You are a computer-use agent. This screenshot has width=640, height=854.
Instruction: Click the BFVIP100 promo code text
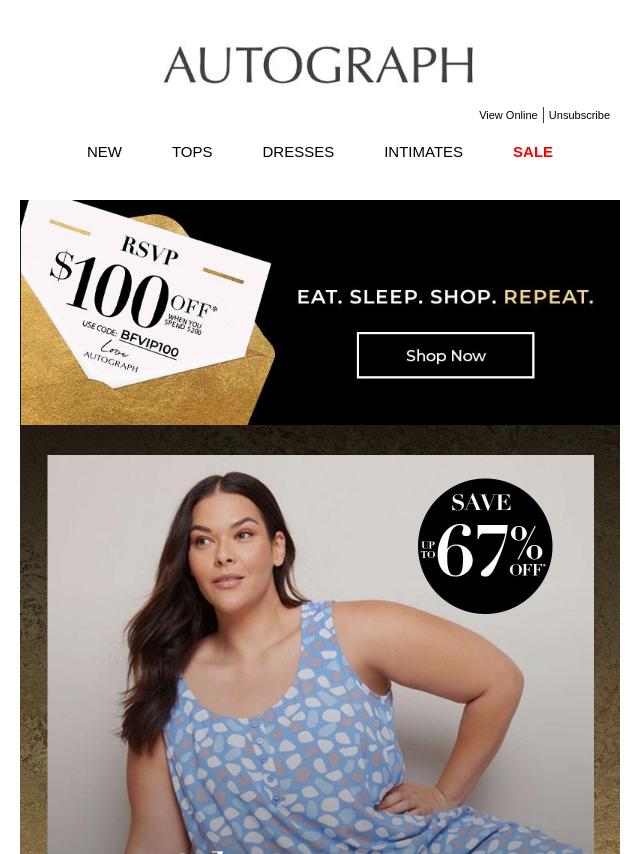[x=149, y=344]
